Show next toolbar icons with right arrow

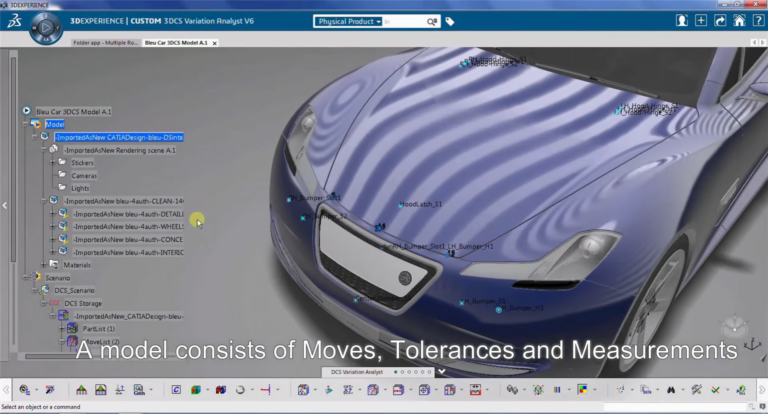click(762, 390)
